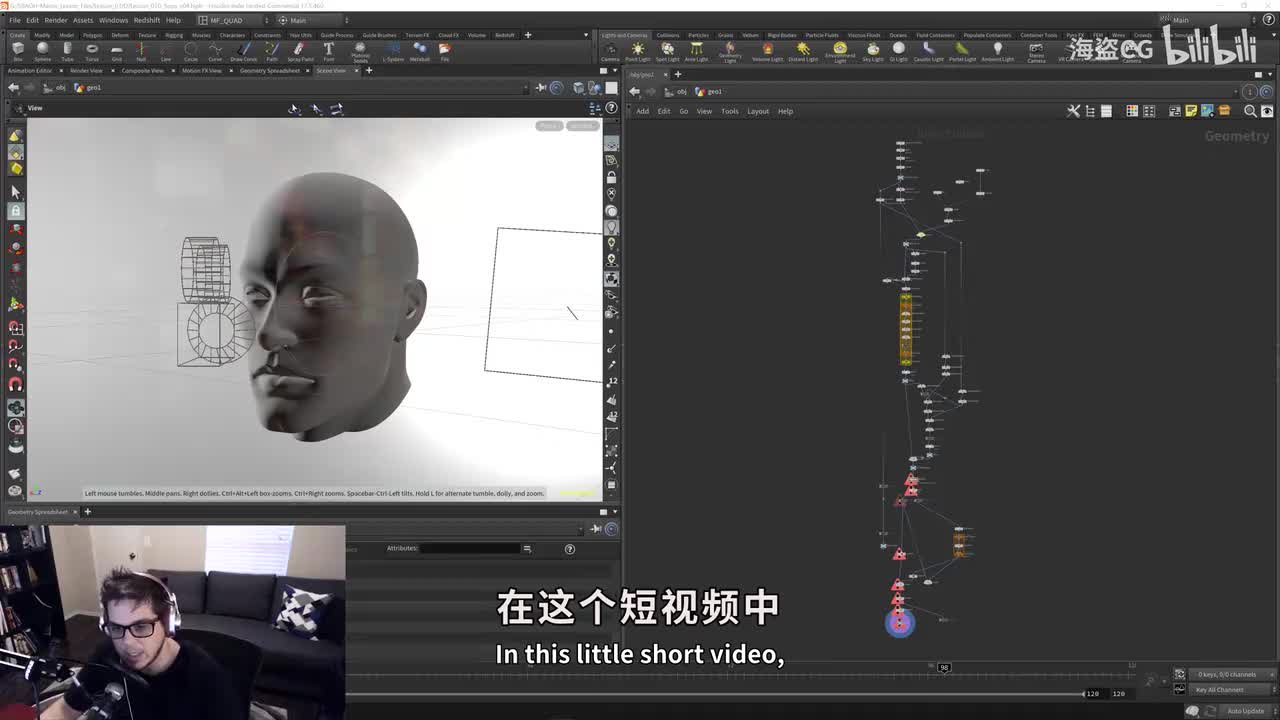Open the Main radial menu dropdown
1280x720 pixels.
(311, 20)
